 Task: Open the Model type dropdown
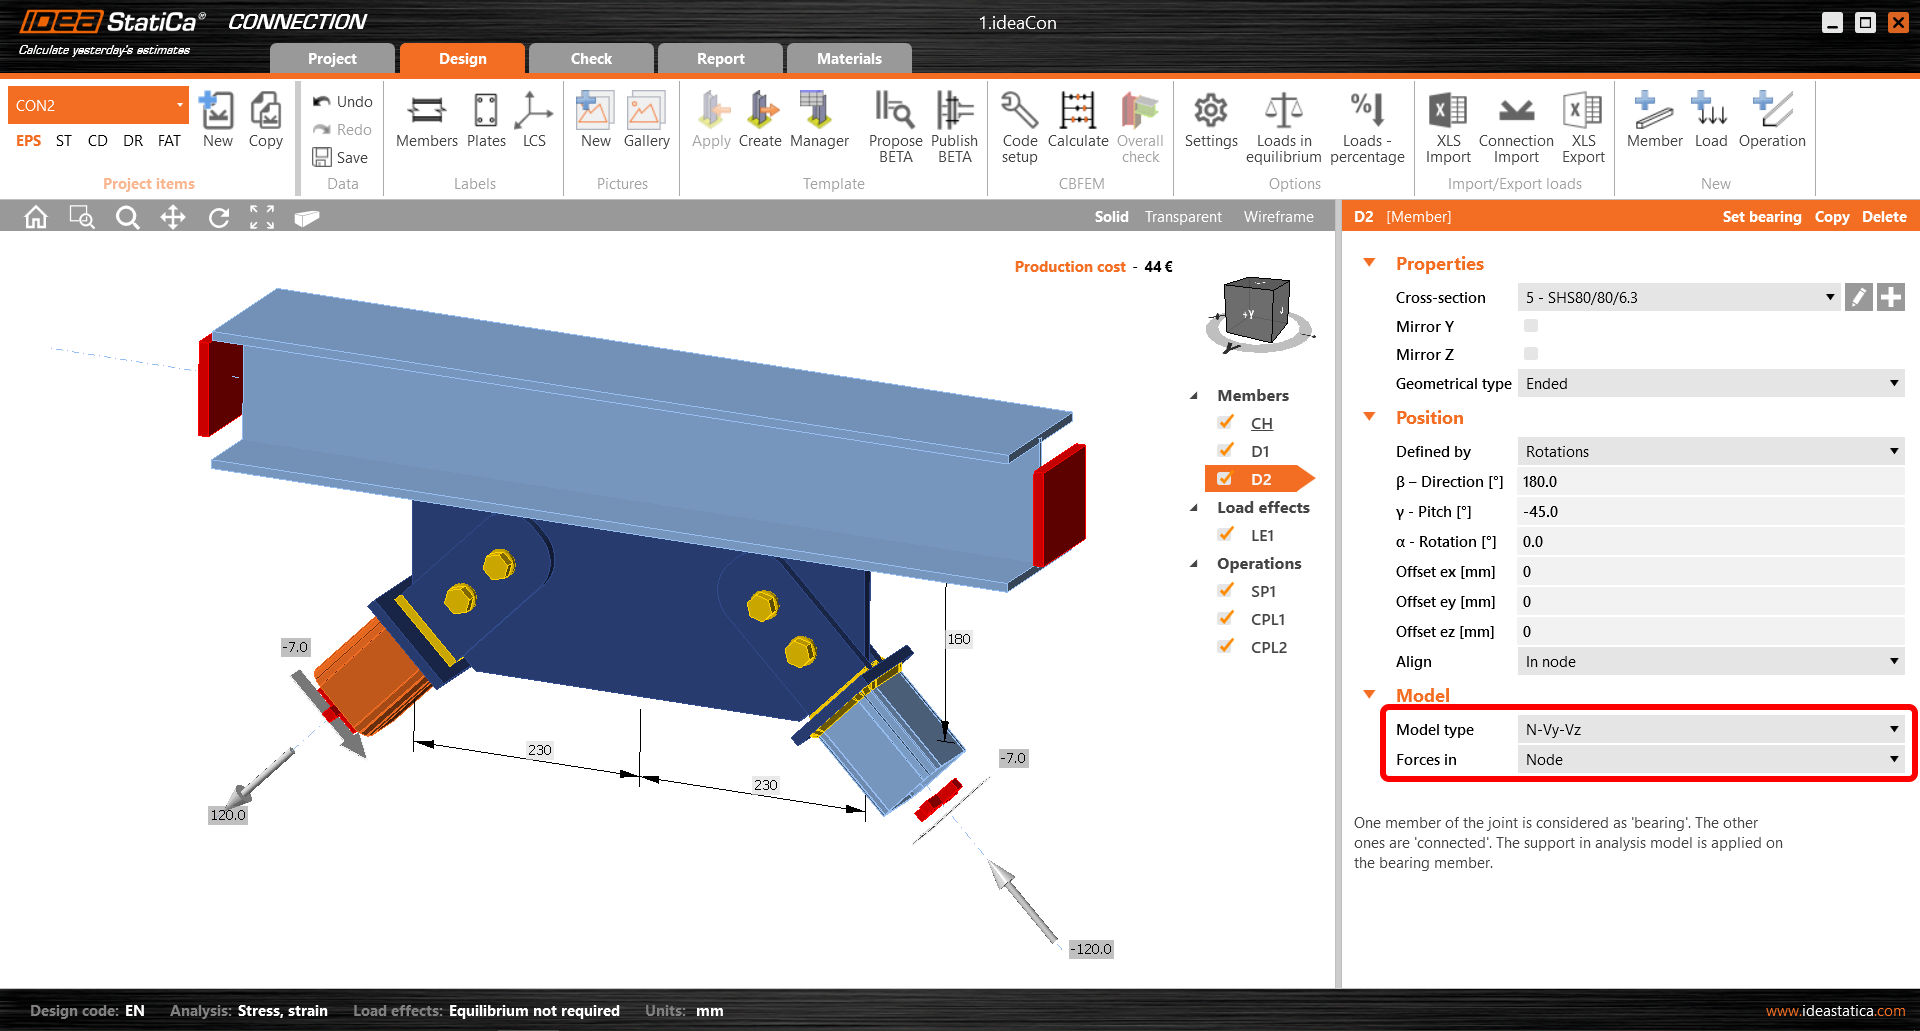[x=1709, y=730]
